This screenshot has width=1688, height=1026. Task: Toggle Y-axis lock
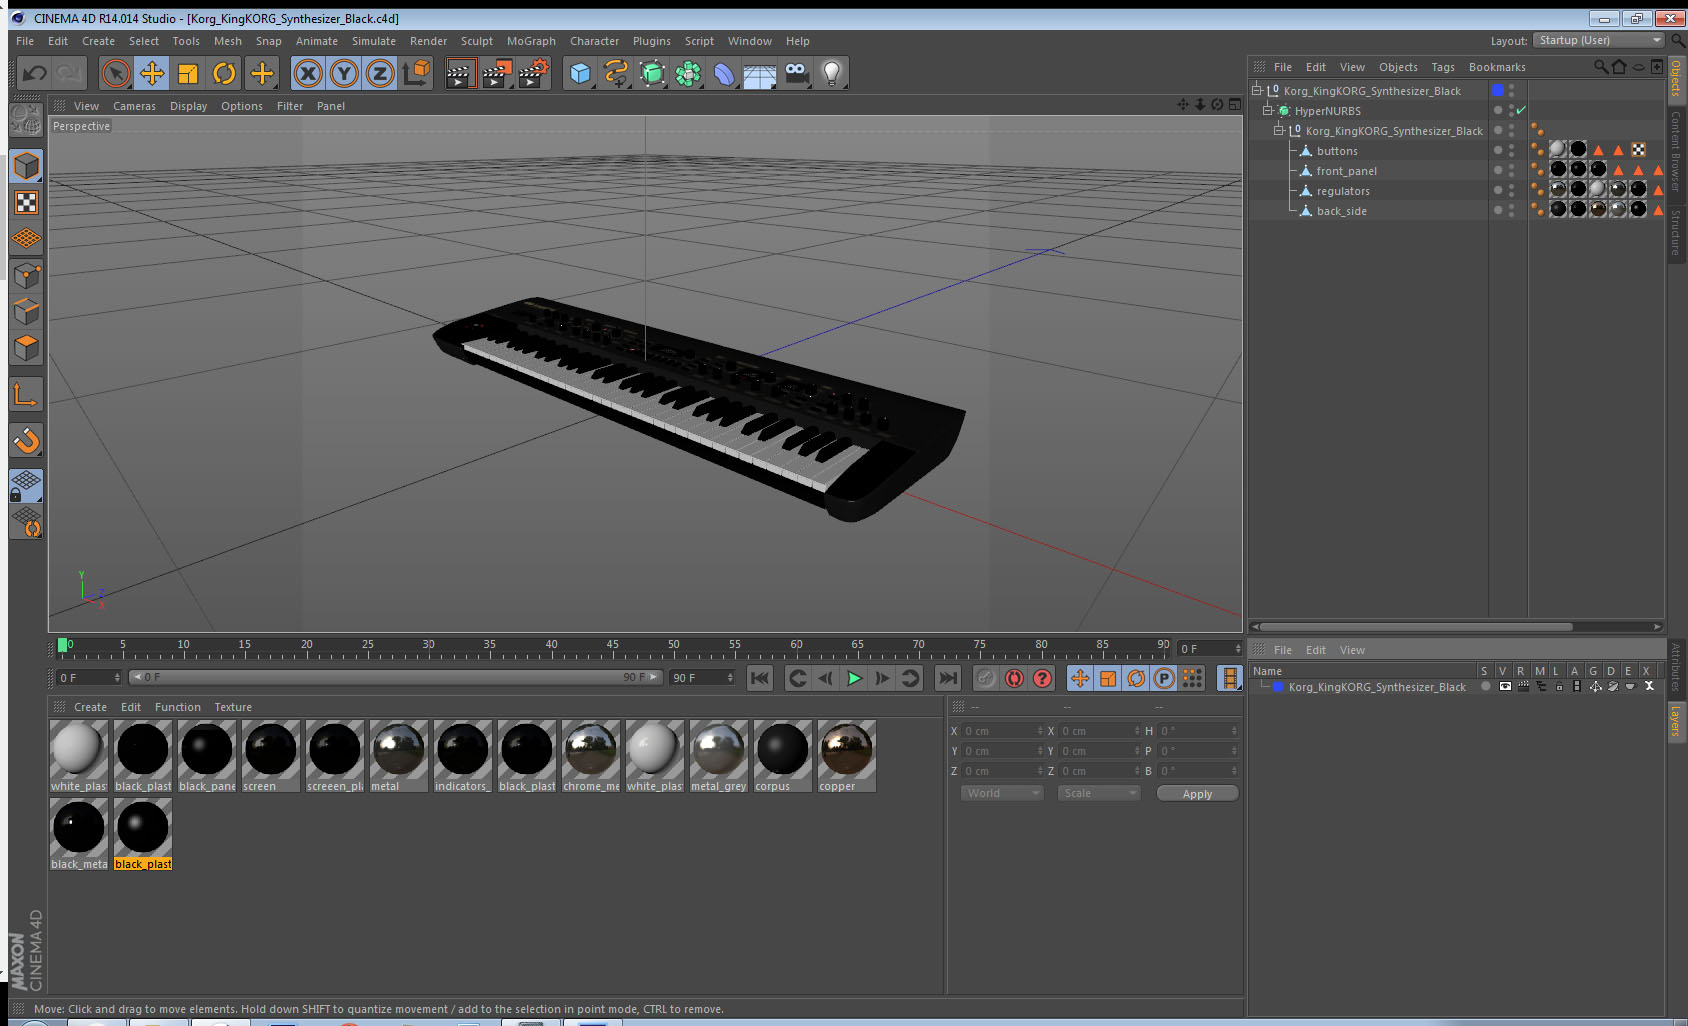(x=344, y=73)
